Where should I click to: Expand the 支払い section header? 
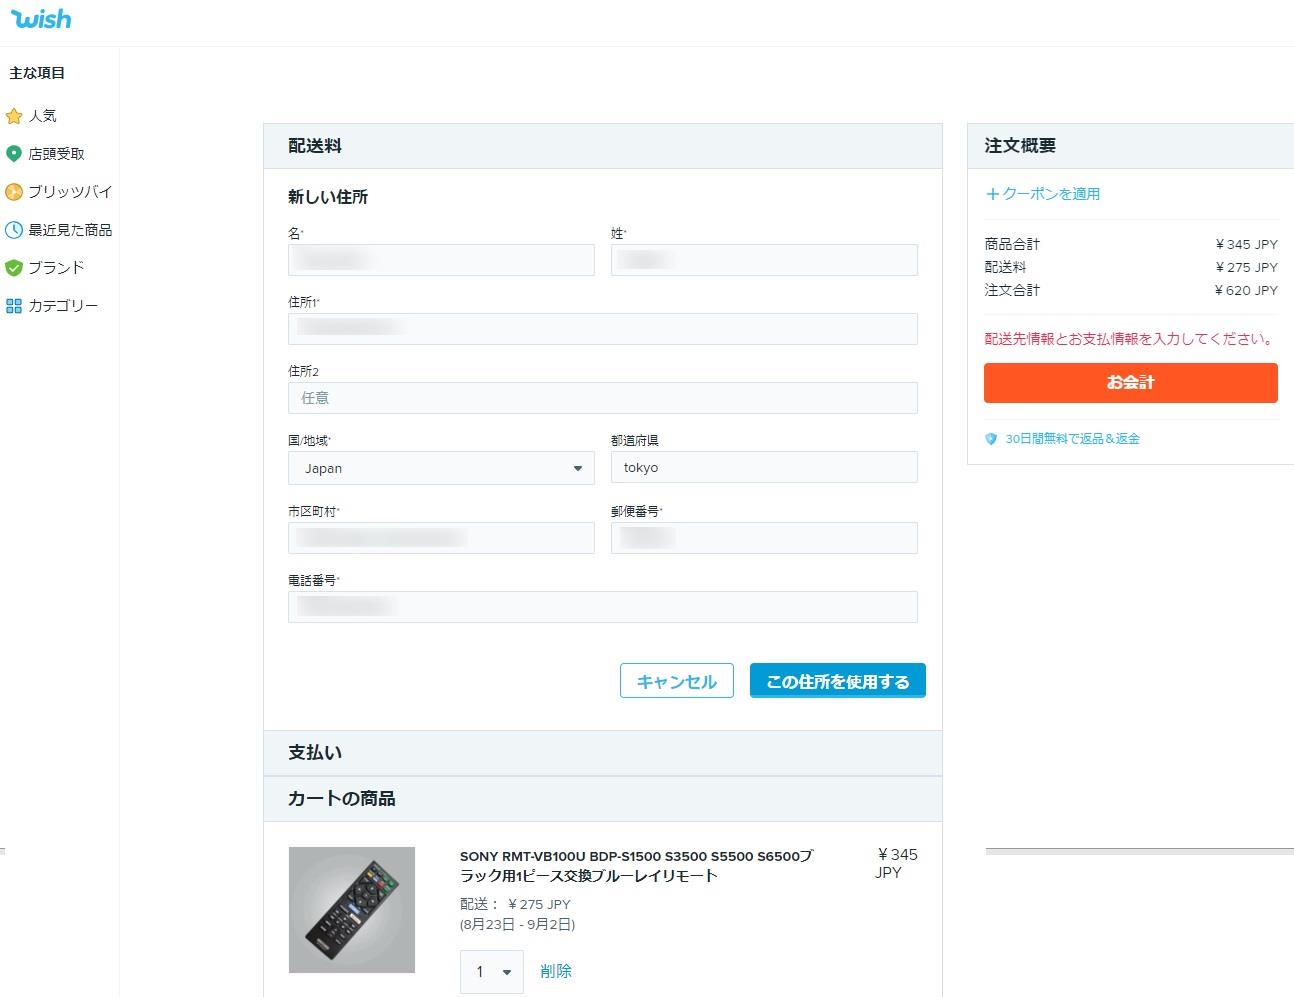point(602,753)
